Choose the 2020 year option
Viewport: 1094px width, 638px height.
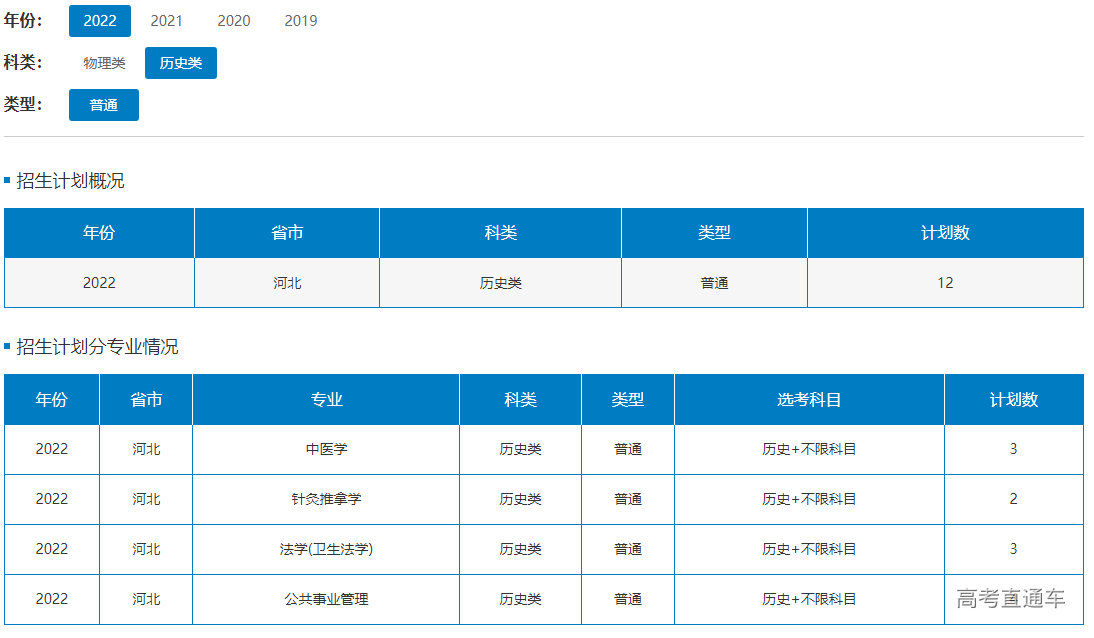pyautogui.click(x=234, y=21)
